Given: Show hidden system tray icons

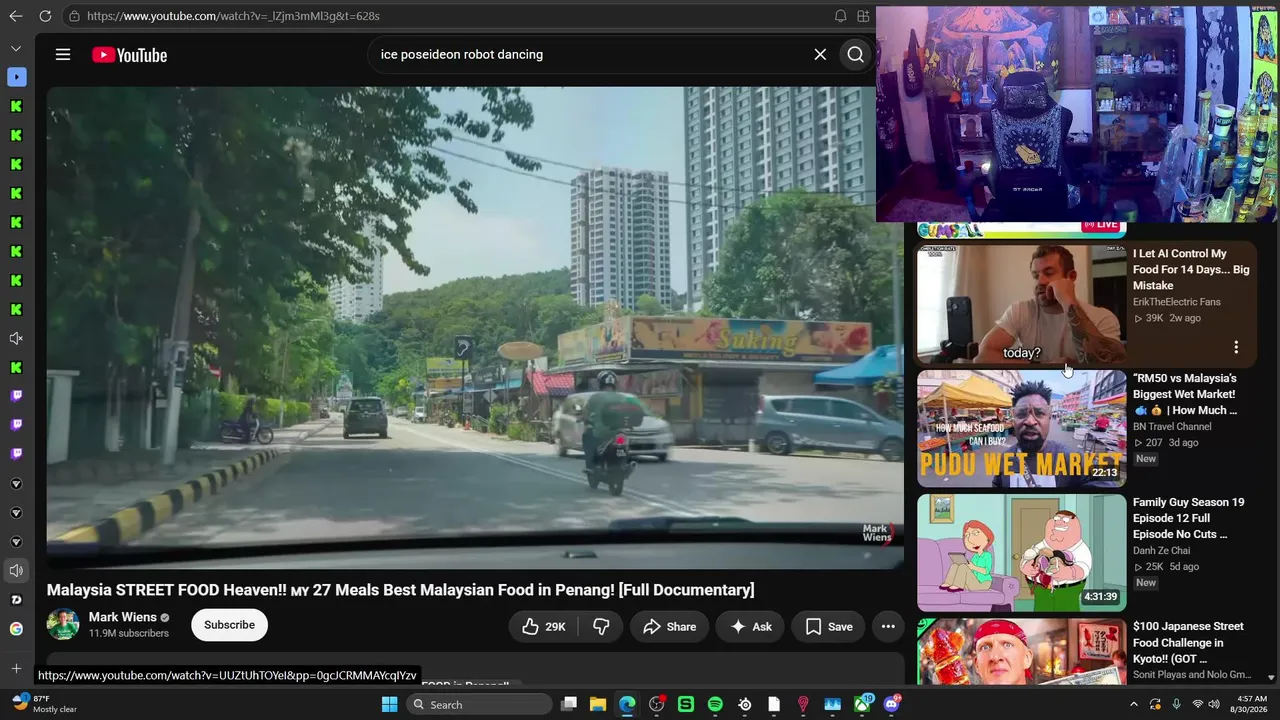Looking at the screenshot, I should click(1134, 704).
